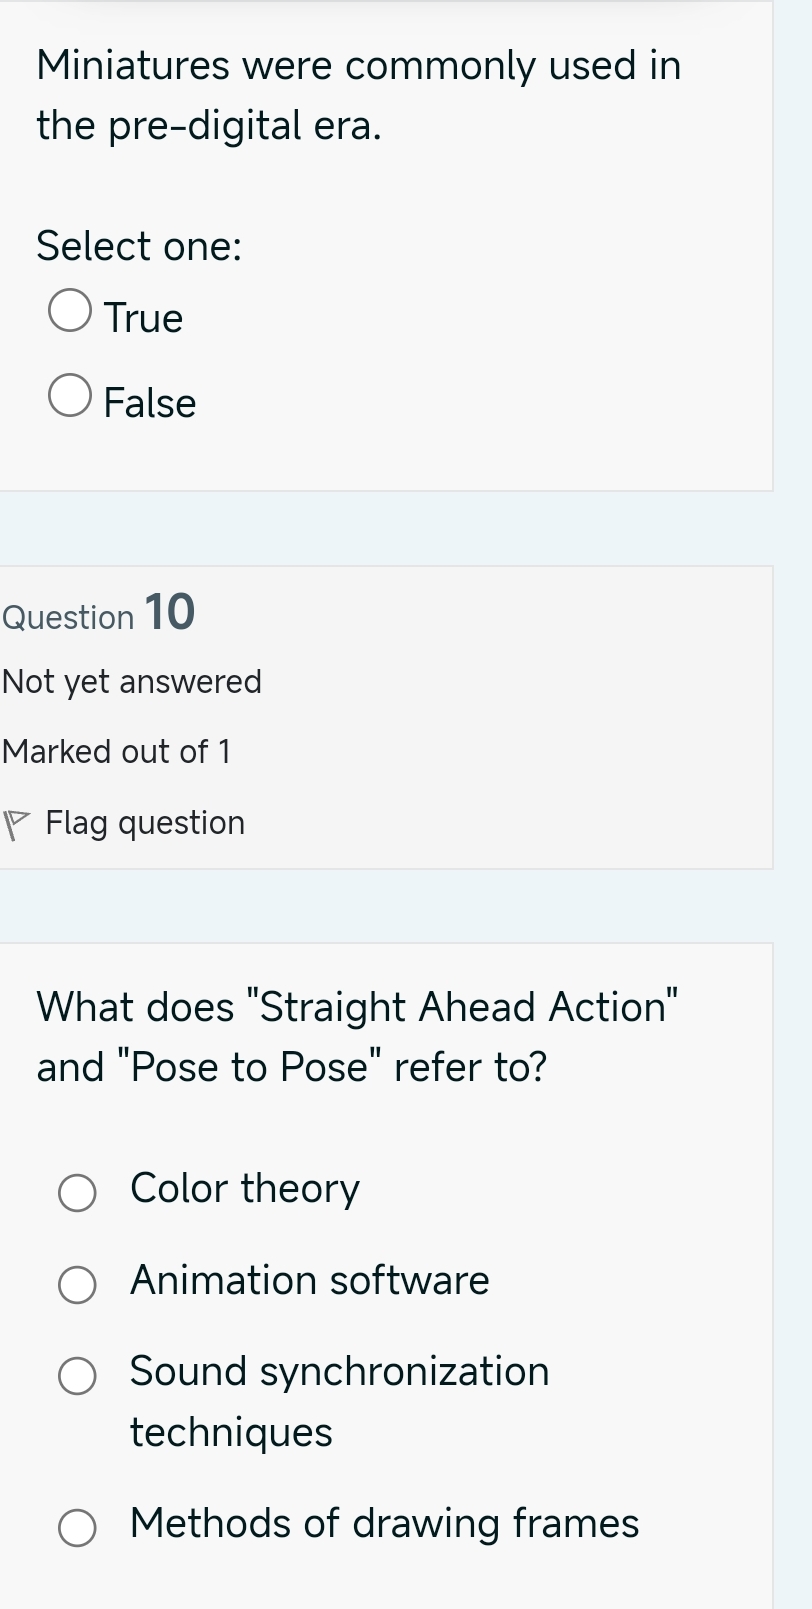Click the 'Marked out of 1' text

point(117,751)
